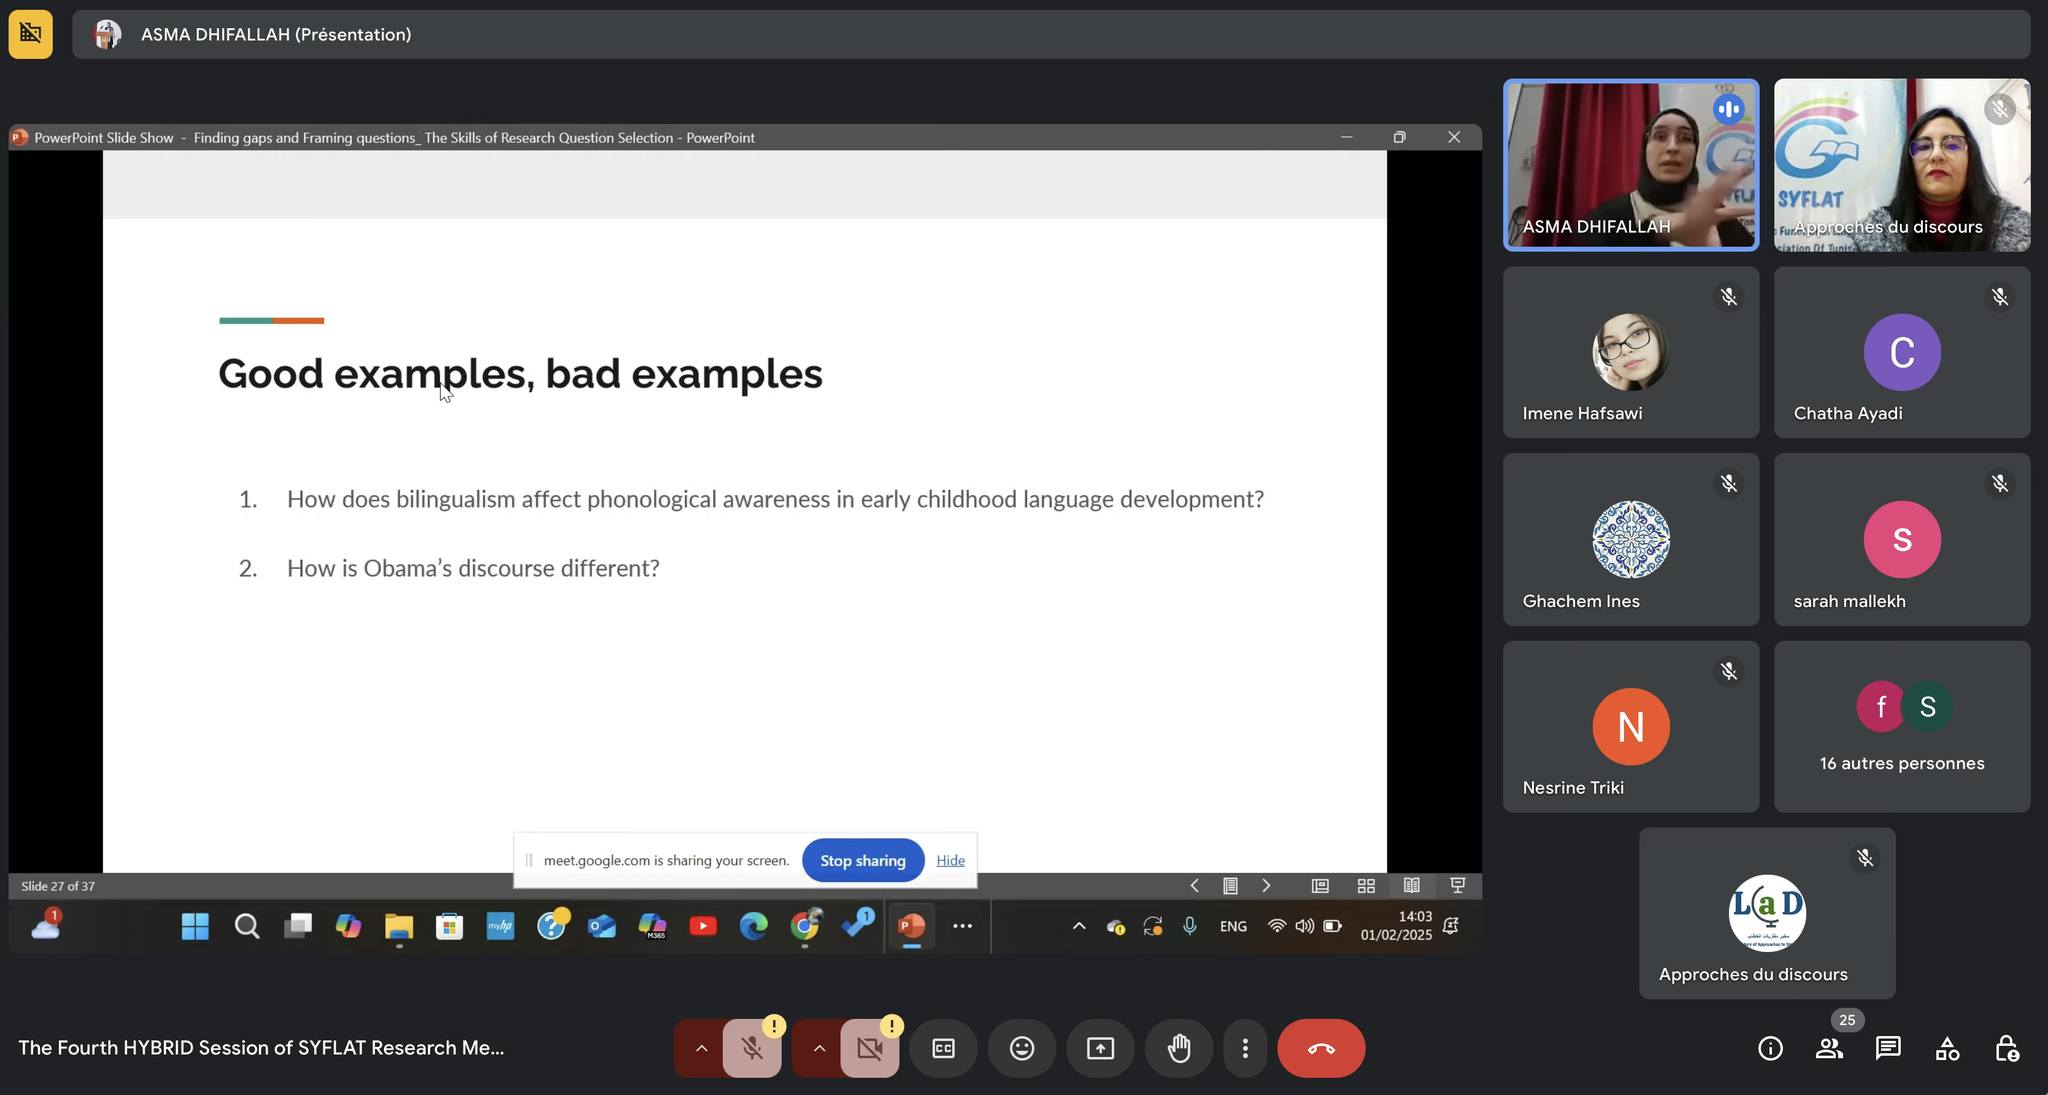Toggle the microphone mute button
The width and height of the screenshot is (2048, 1095).
coord(752,1048)
